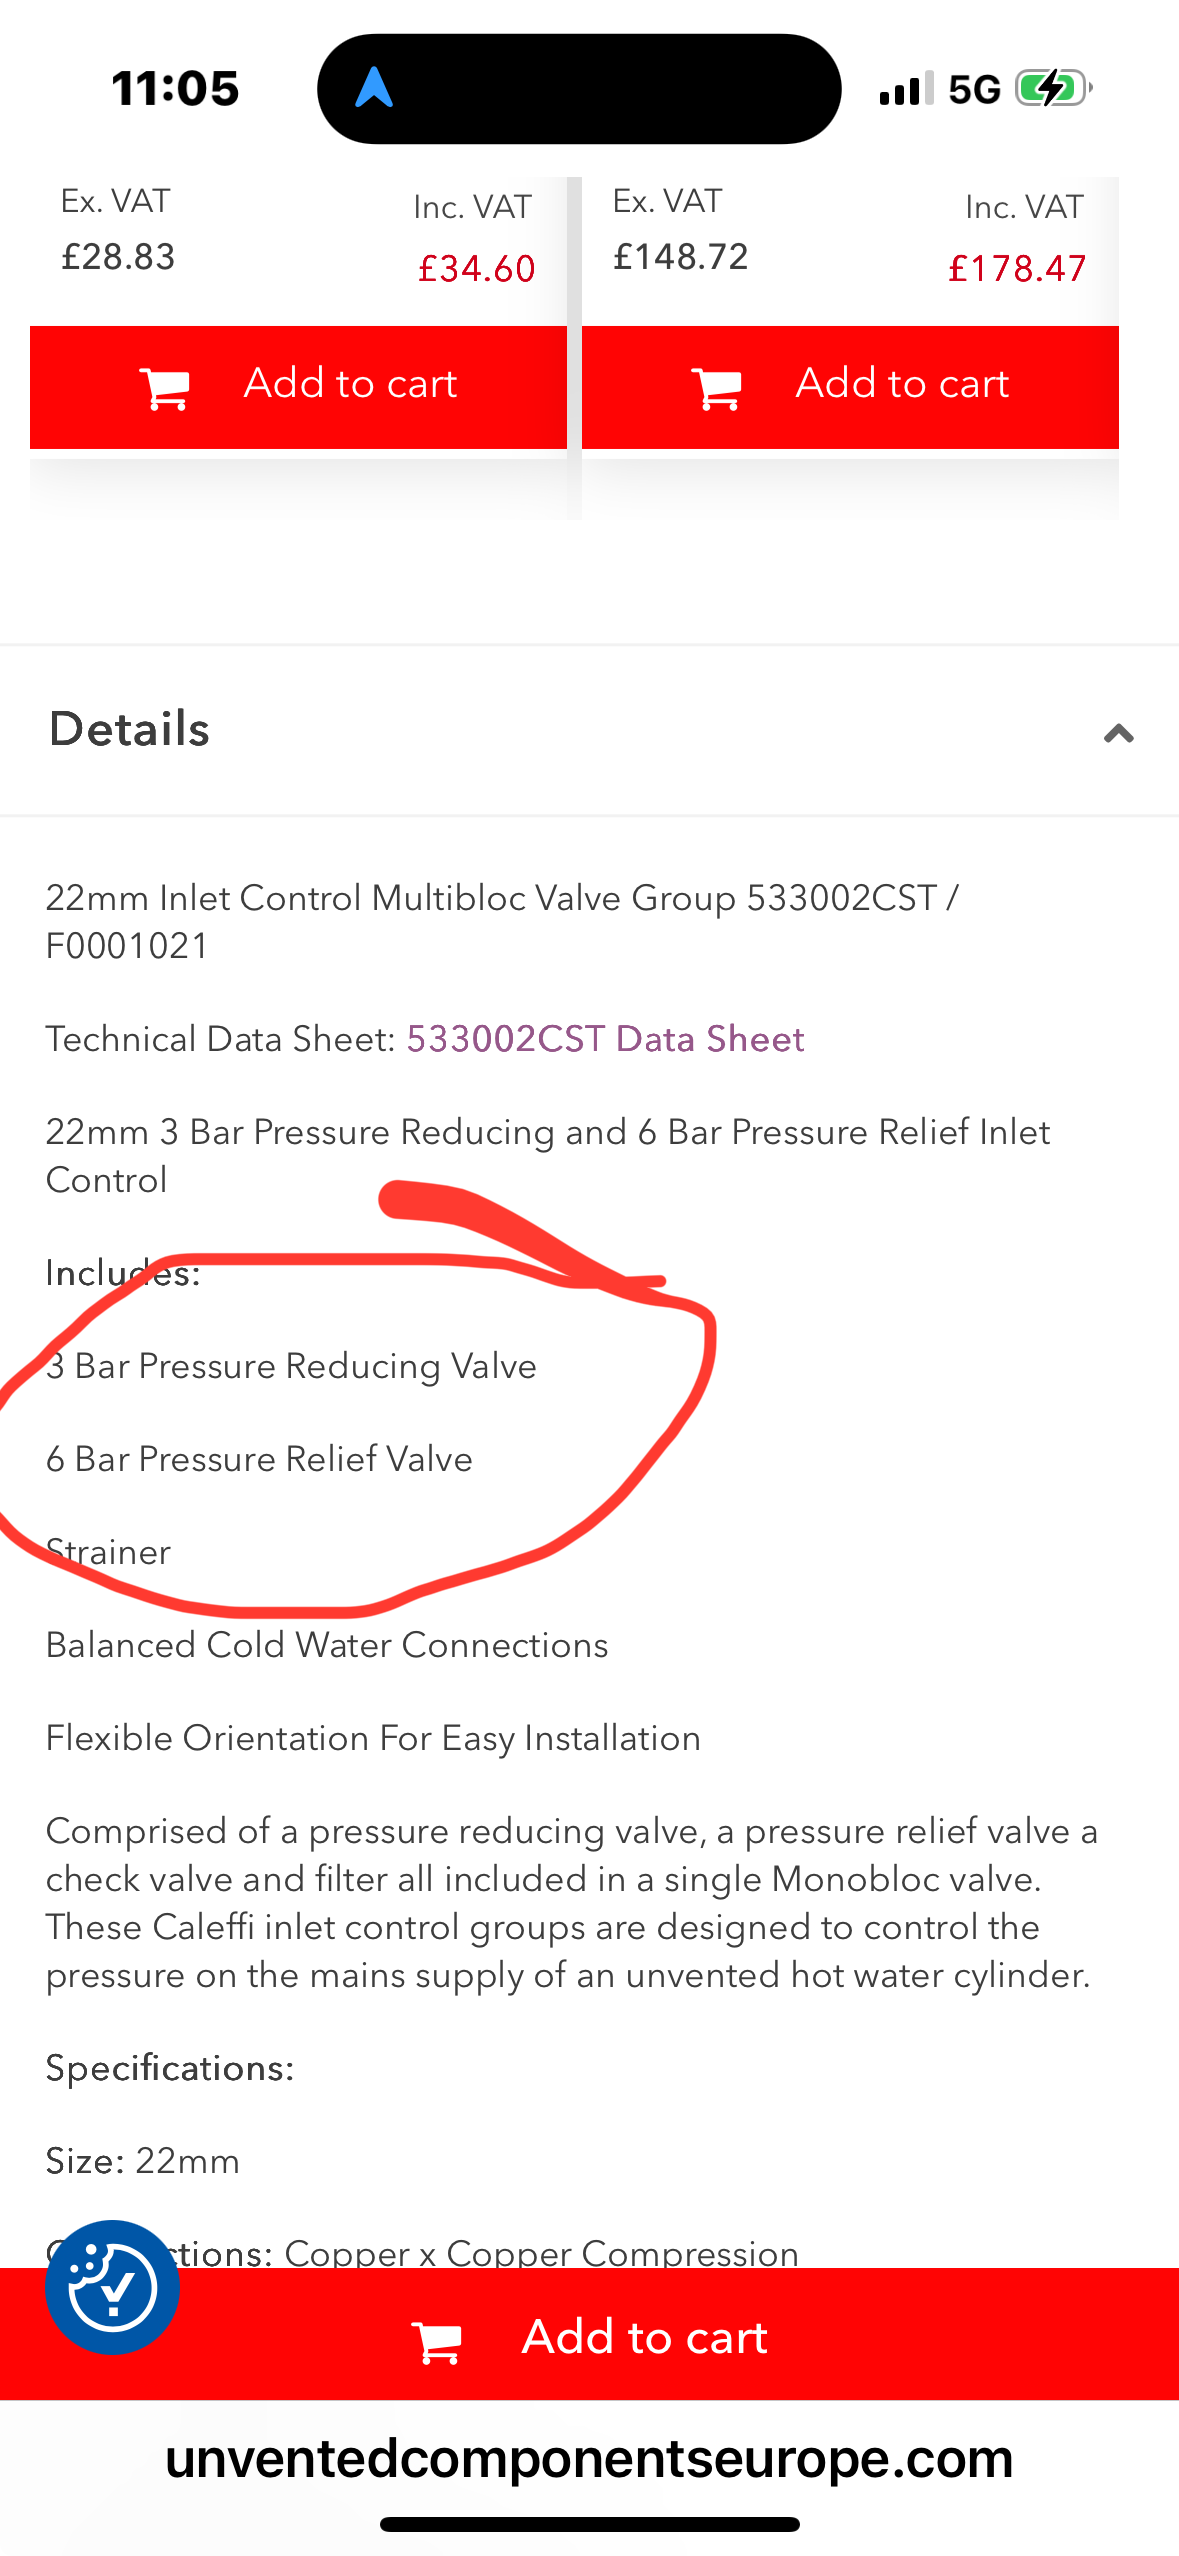Image resolution: width=1179 pixels, height=2556 pixels.
Task: Tap the cart icon on left product card
Action: point(165,387)
